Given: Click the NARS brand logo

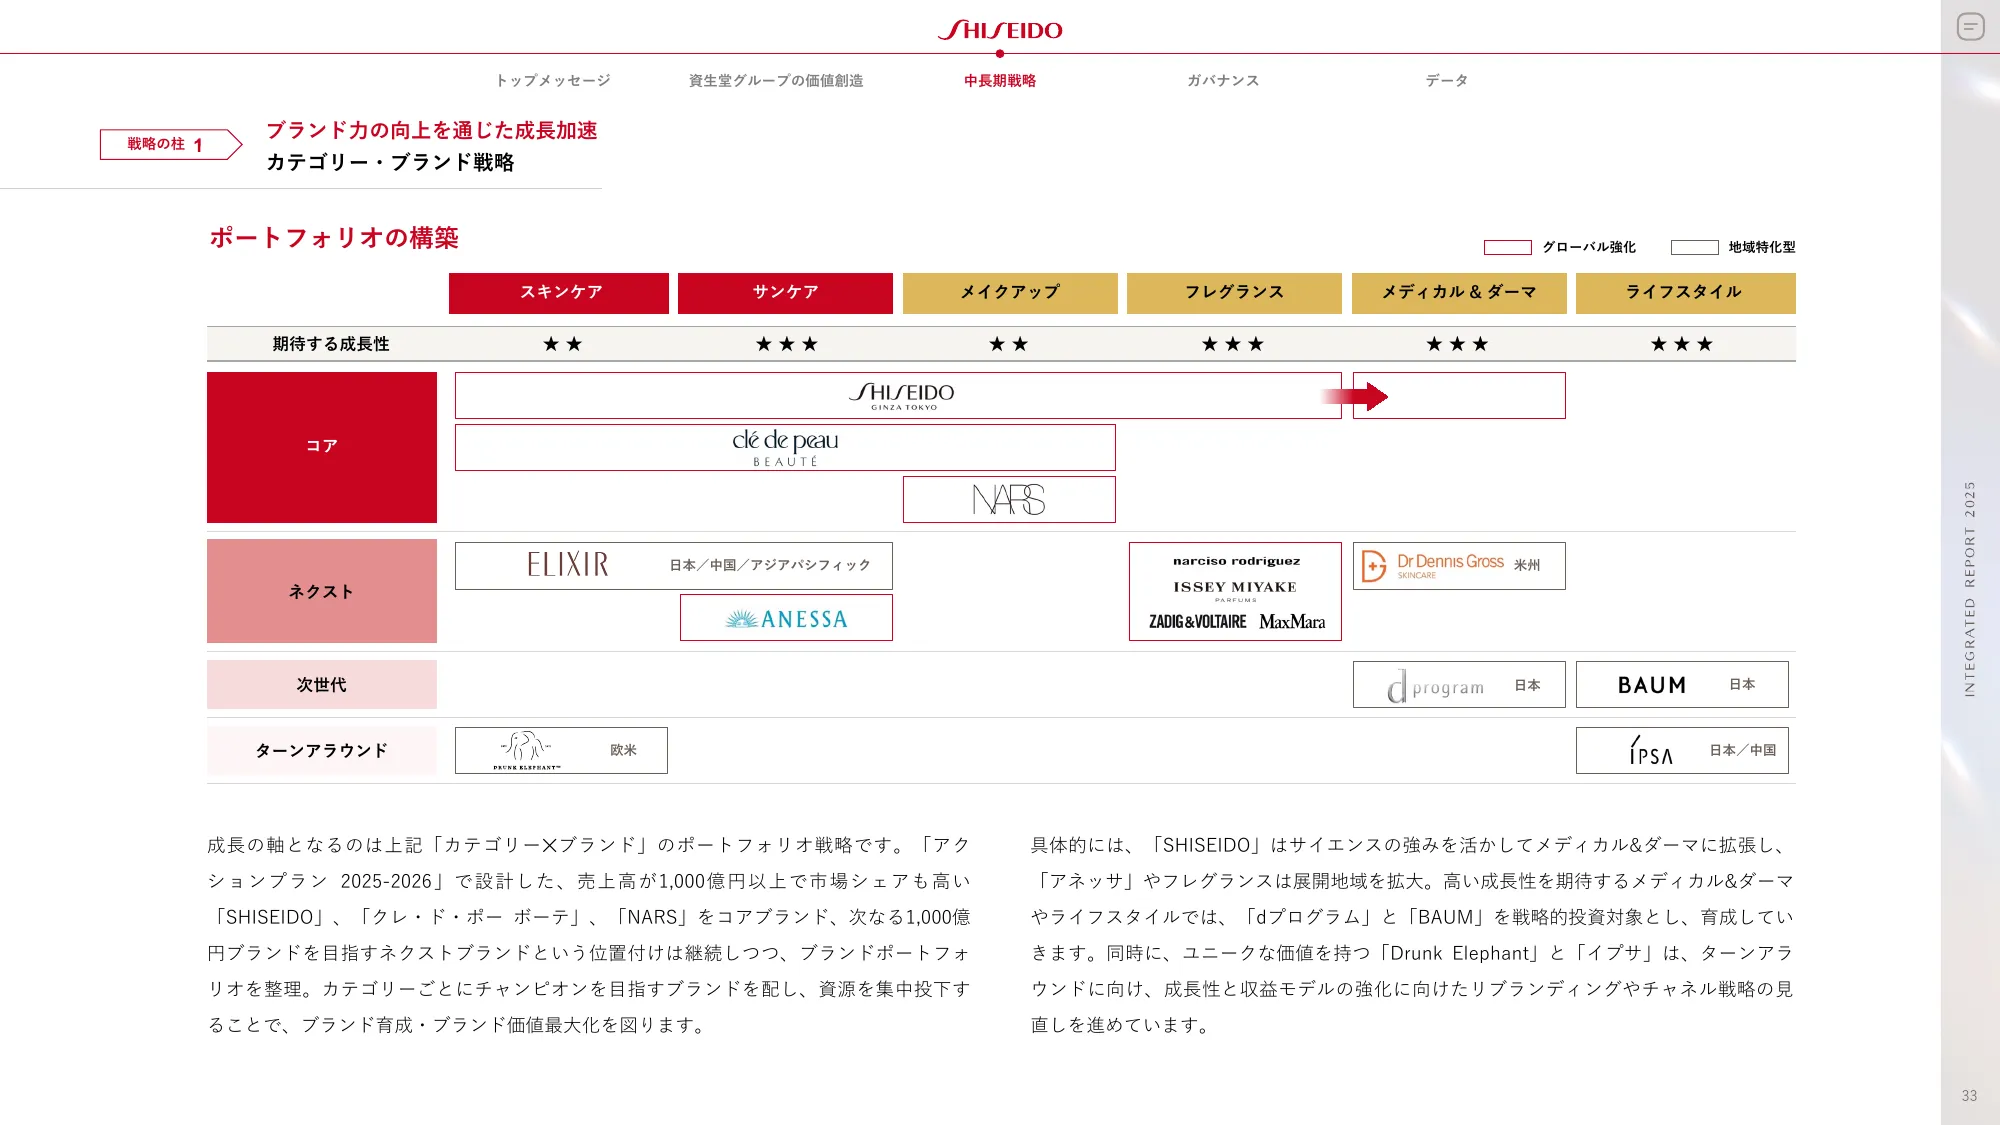Looking at the screenshot, I should [x=1009, y=499].
